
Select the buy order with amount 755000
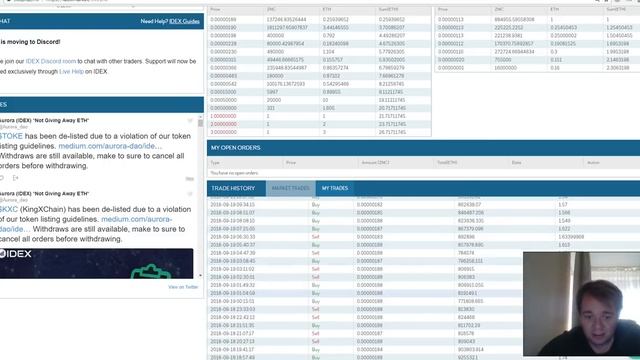[x=538, y=60]
